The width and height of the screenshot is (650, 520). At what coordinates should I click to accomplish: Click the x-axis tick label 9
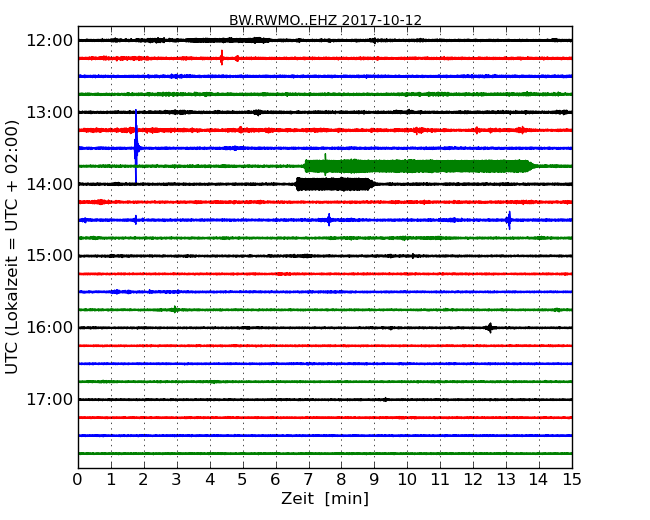374,480
